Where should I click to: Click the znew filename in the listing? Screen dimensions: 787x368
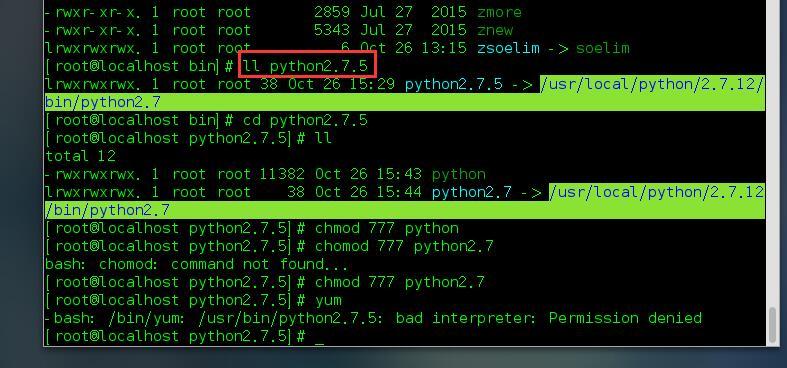click(x=495, y=30)
